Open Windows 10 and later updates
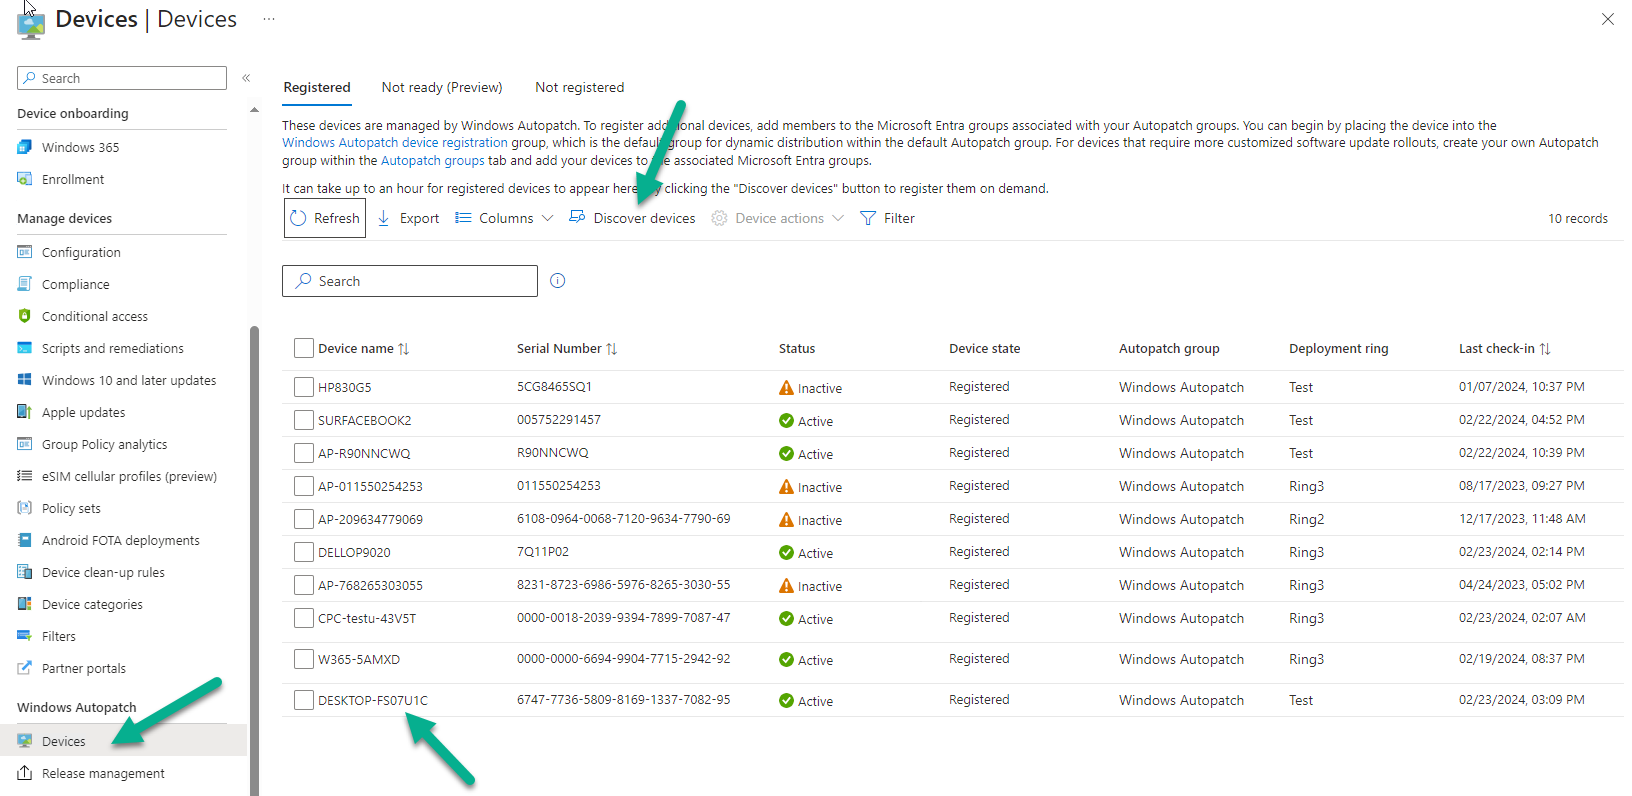Screen dimensions: 1632x796 tap(128, 380)
